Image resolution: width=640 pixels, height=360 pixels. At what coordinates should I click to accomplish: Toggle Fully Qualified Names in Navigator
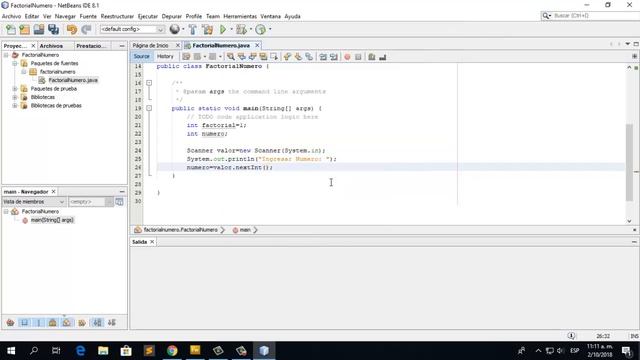tap(82, 323)
